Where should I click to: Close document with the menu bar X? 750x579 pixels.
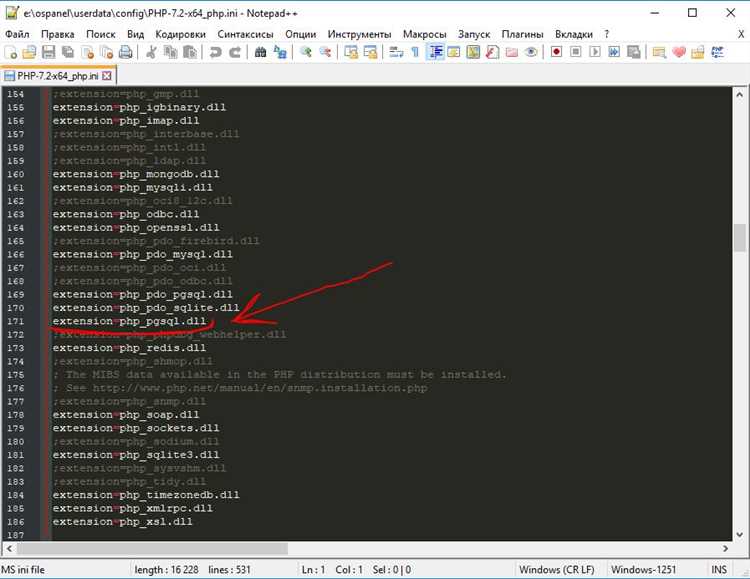[x=741, y=34]
